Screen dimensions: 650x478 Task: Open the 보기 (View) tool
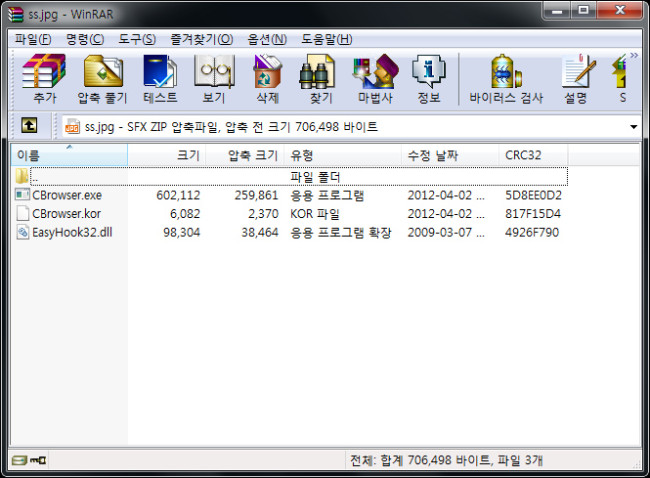tap(213, 78)
